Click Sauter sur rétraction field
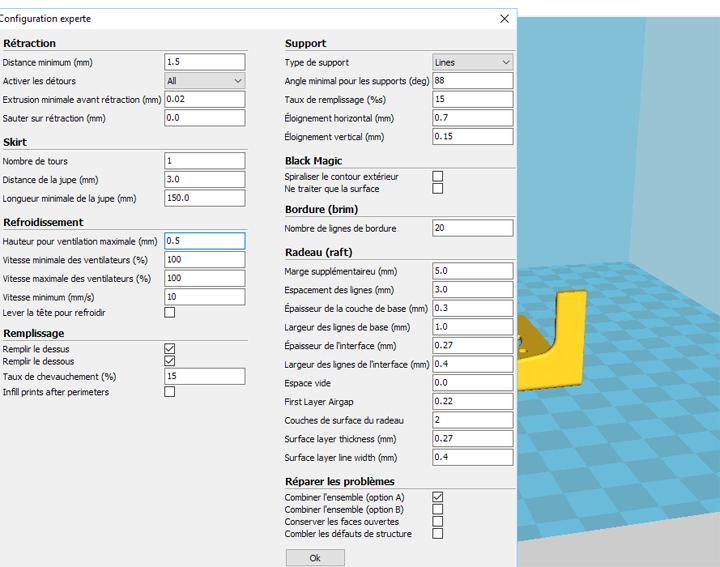720x567 pixels. click(x=205, y=118)
